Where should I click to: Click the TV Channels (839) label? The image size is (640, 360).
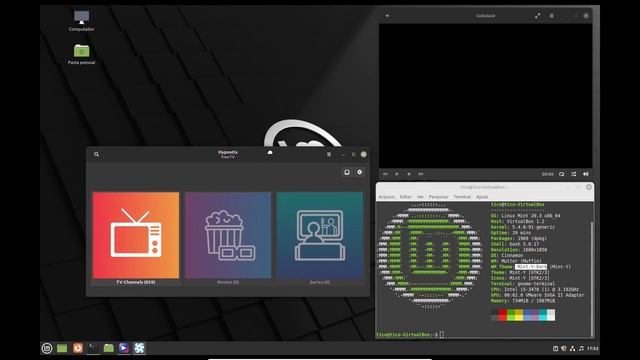[x=136, y=282]
